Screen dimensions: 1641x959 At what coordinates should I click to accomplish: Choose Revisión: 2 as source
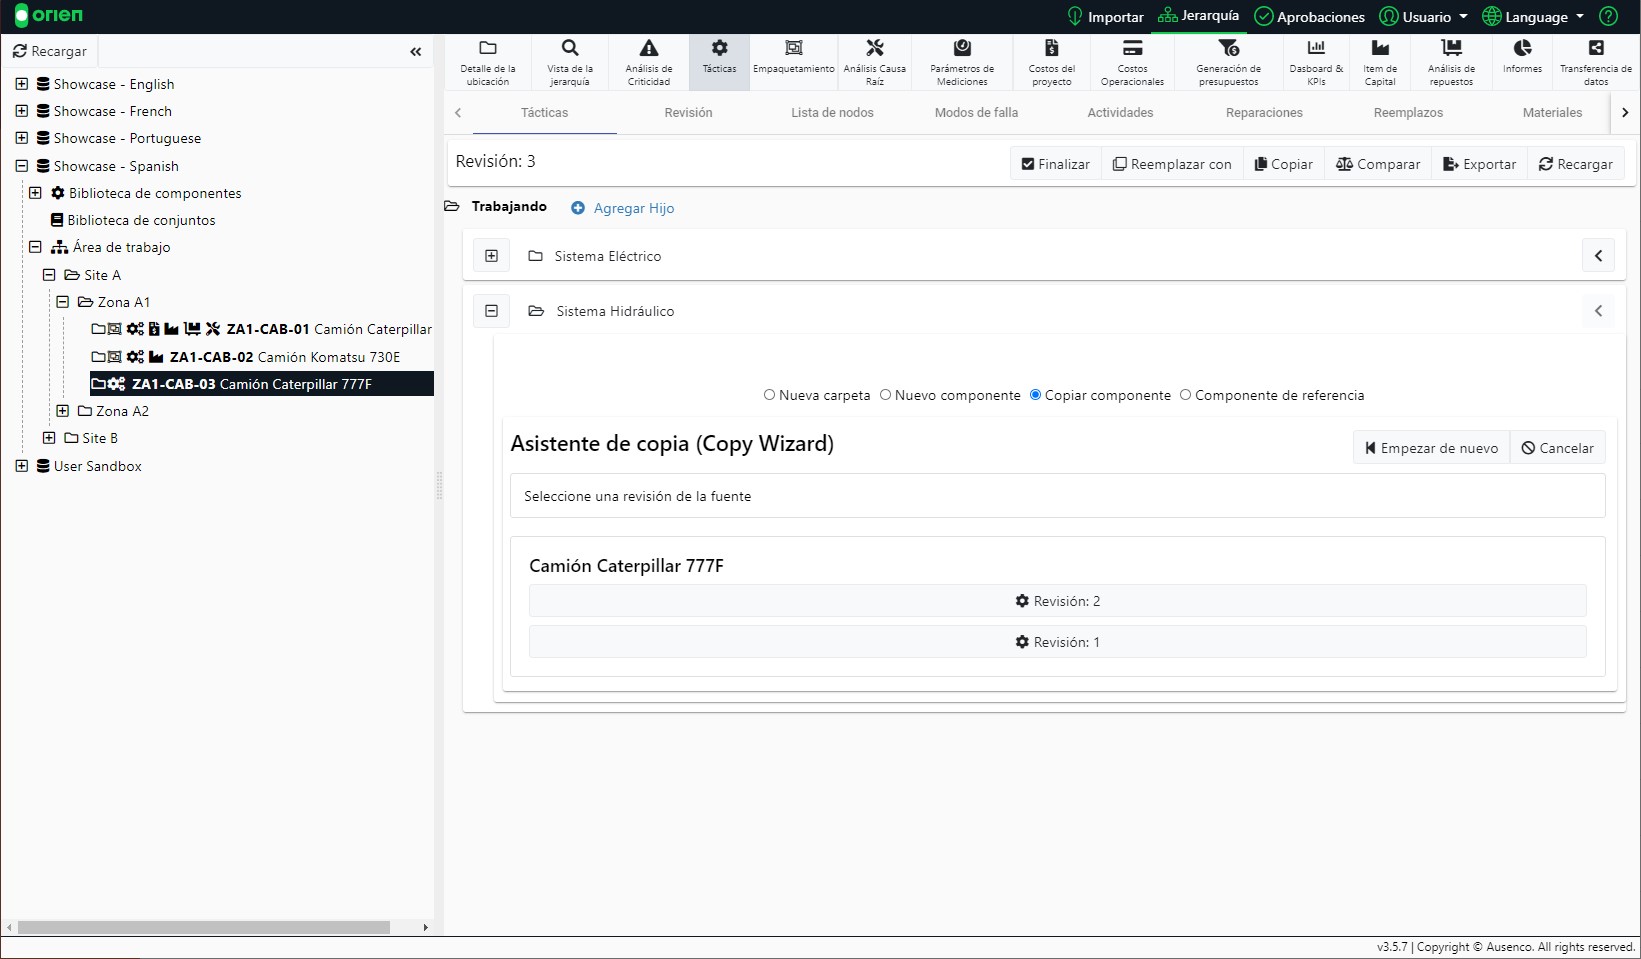(1058, 601)
